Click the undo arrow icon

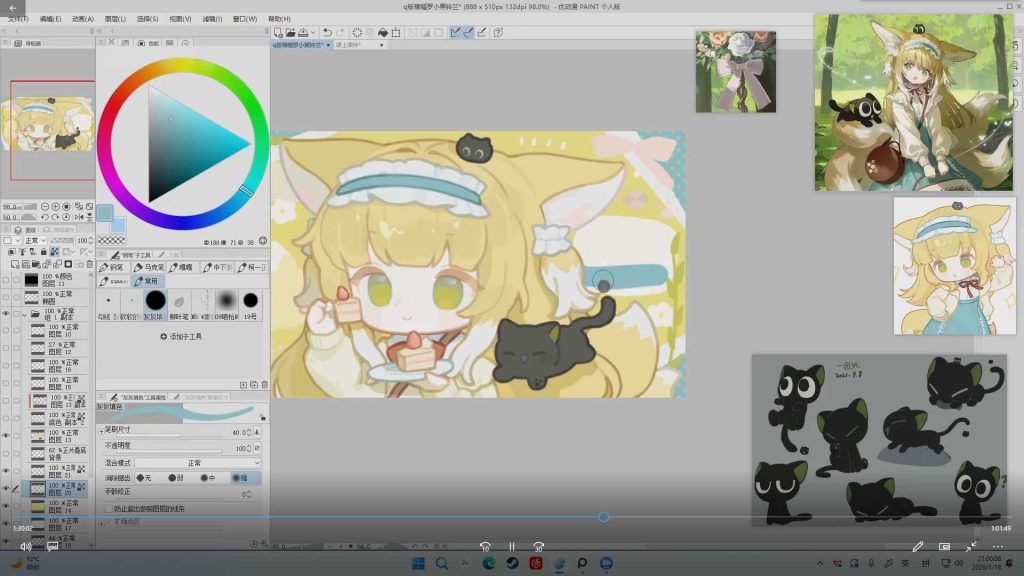[327, 32]
